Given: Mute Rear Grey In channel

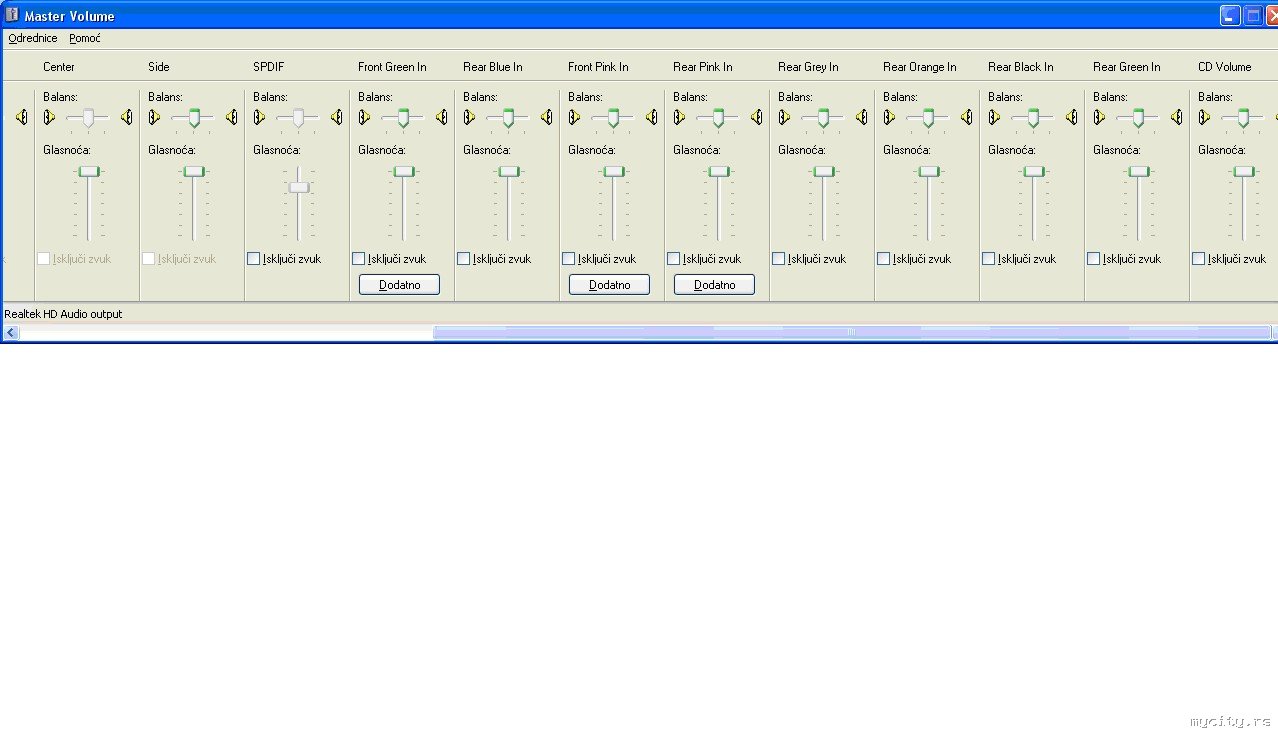Looking at the screenshot, I should coord(779,258).
